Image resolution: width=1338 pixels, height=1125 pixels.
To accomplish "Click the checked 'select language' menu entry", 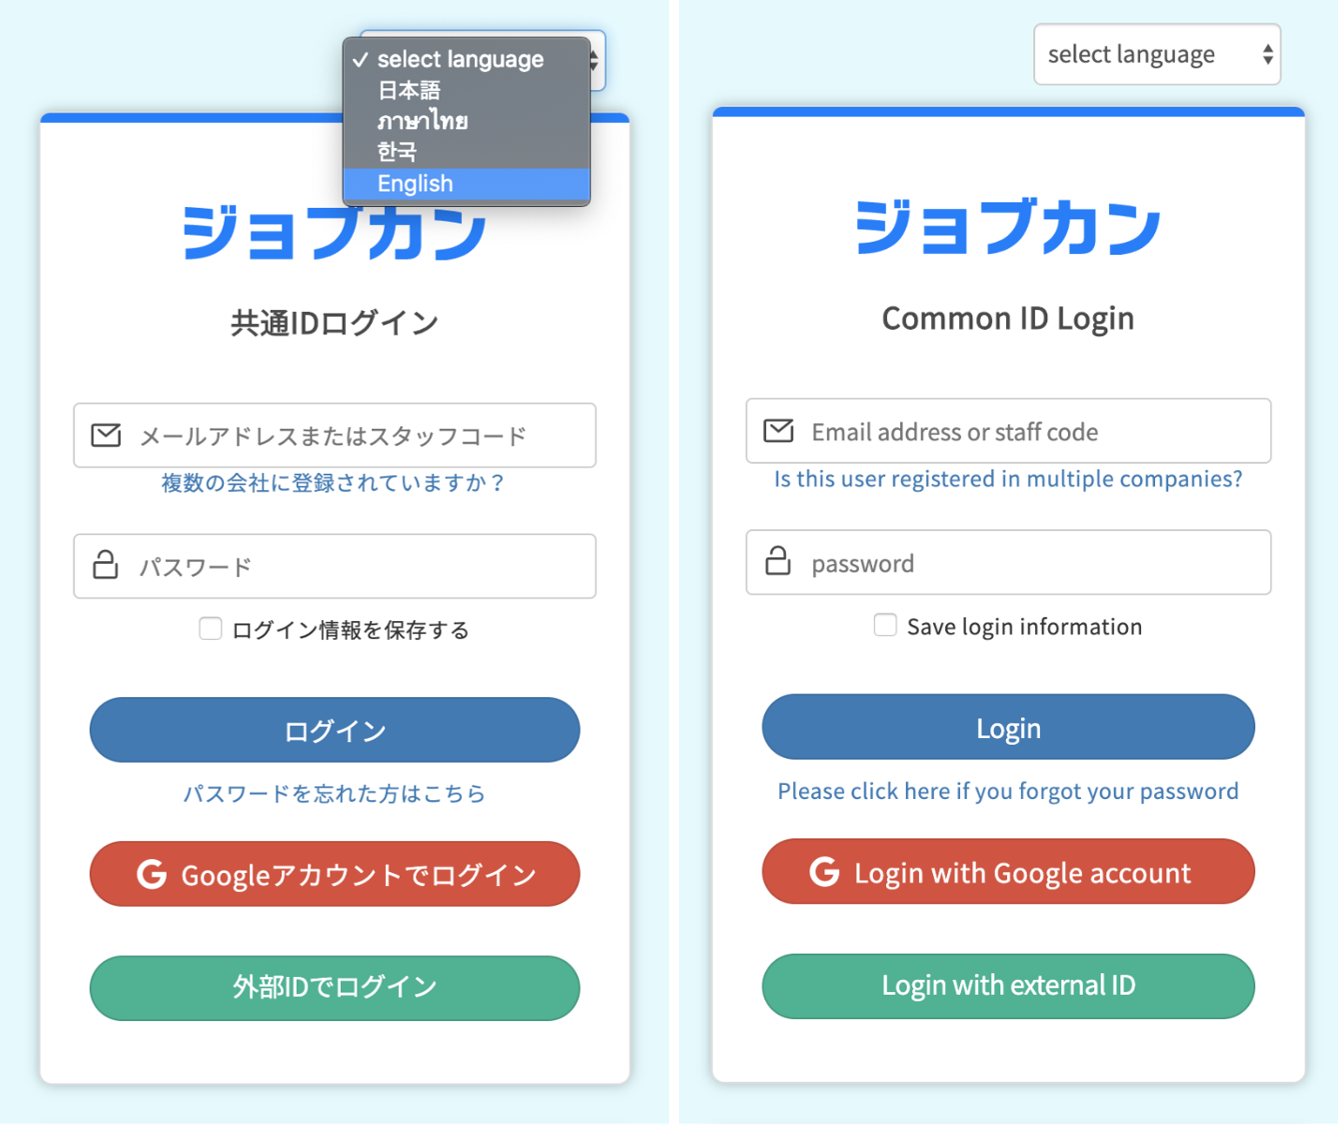I will 466,60.
